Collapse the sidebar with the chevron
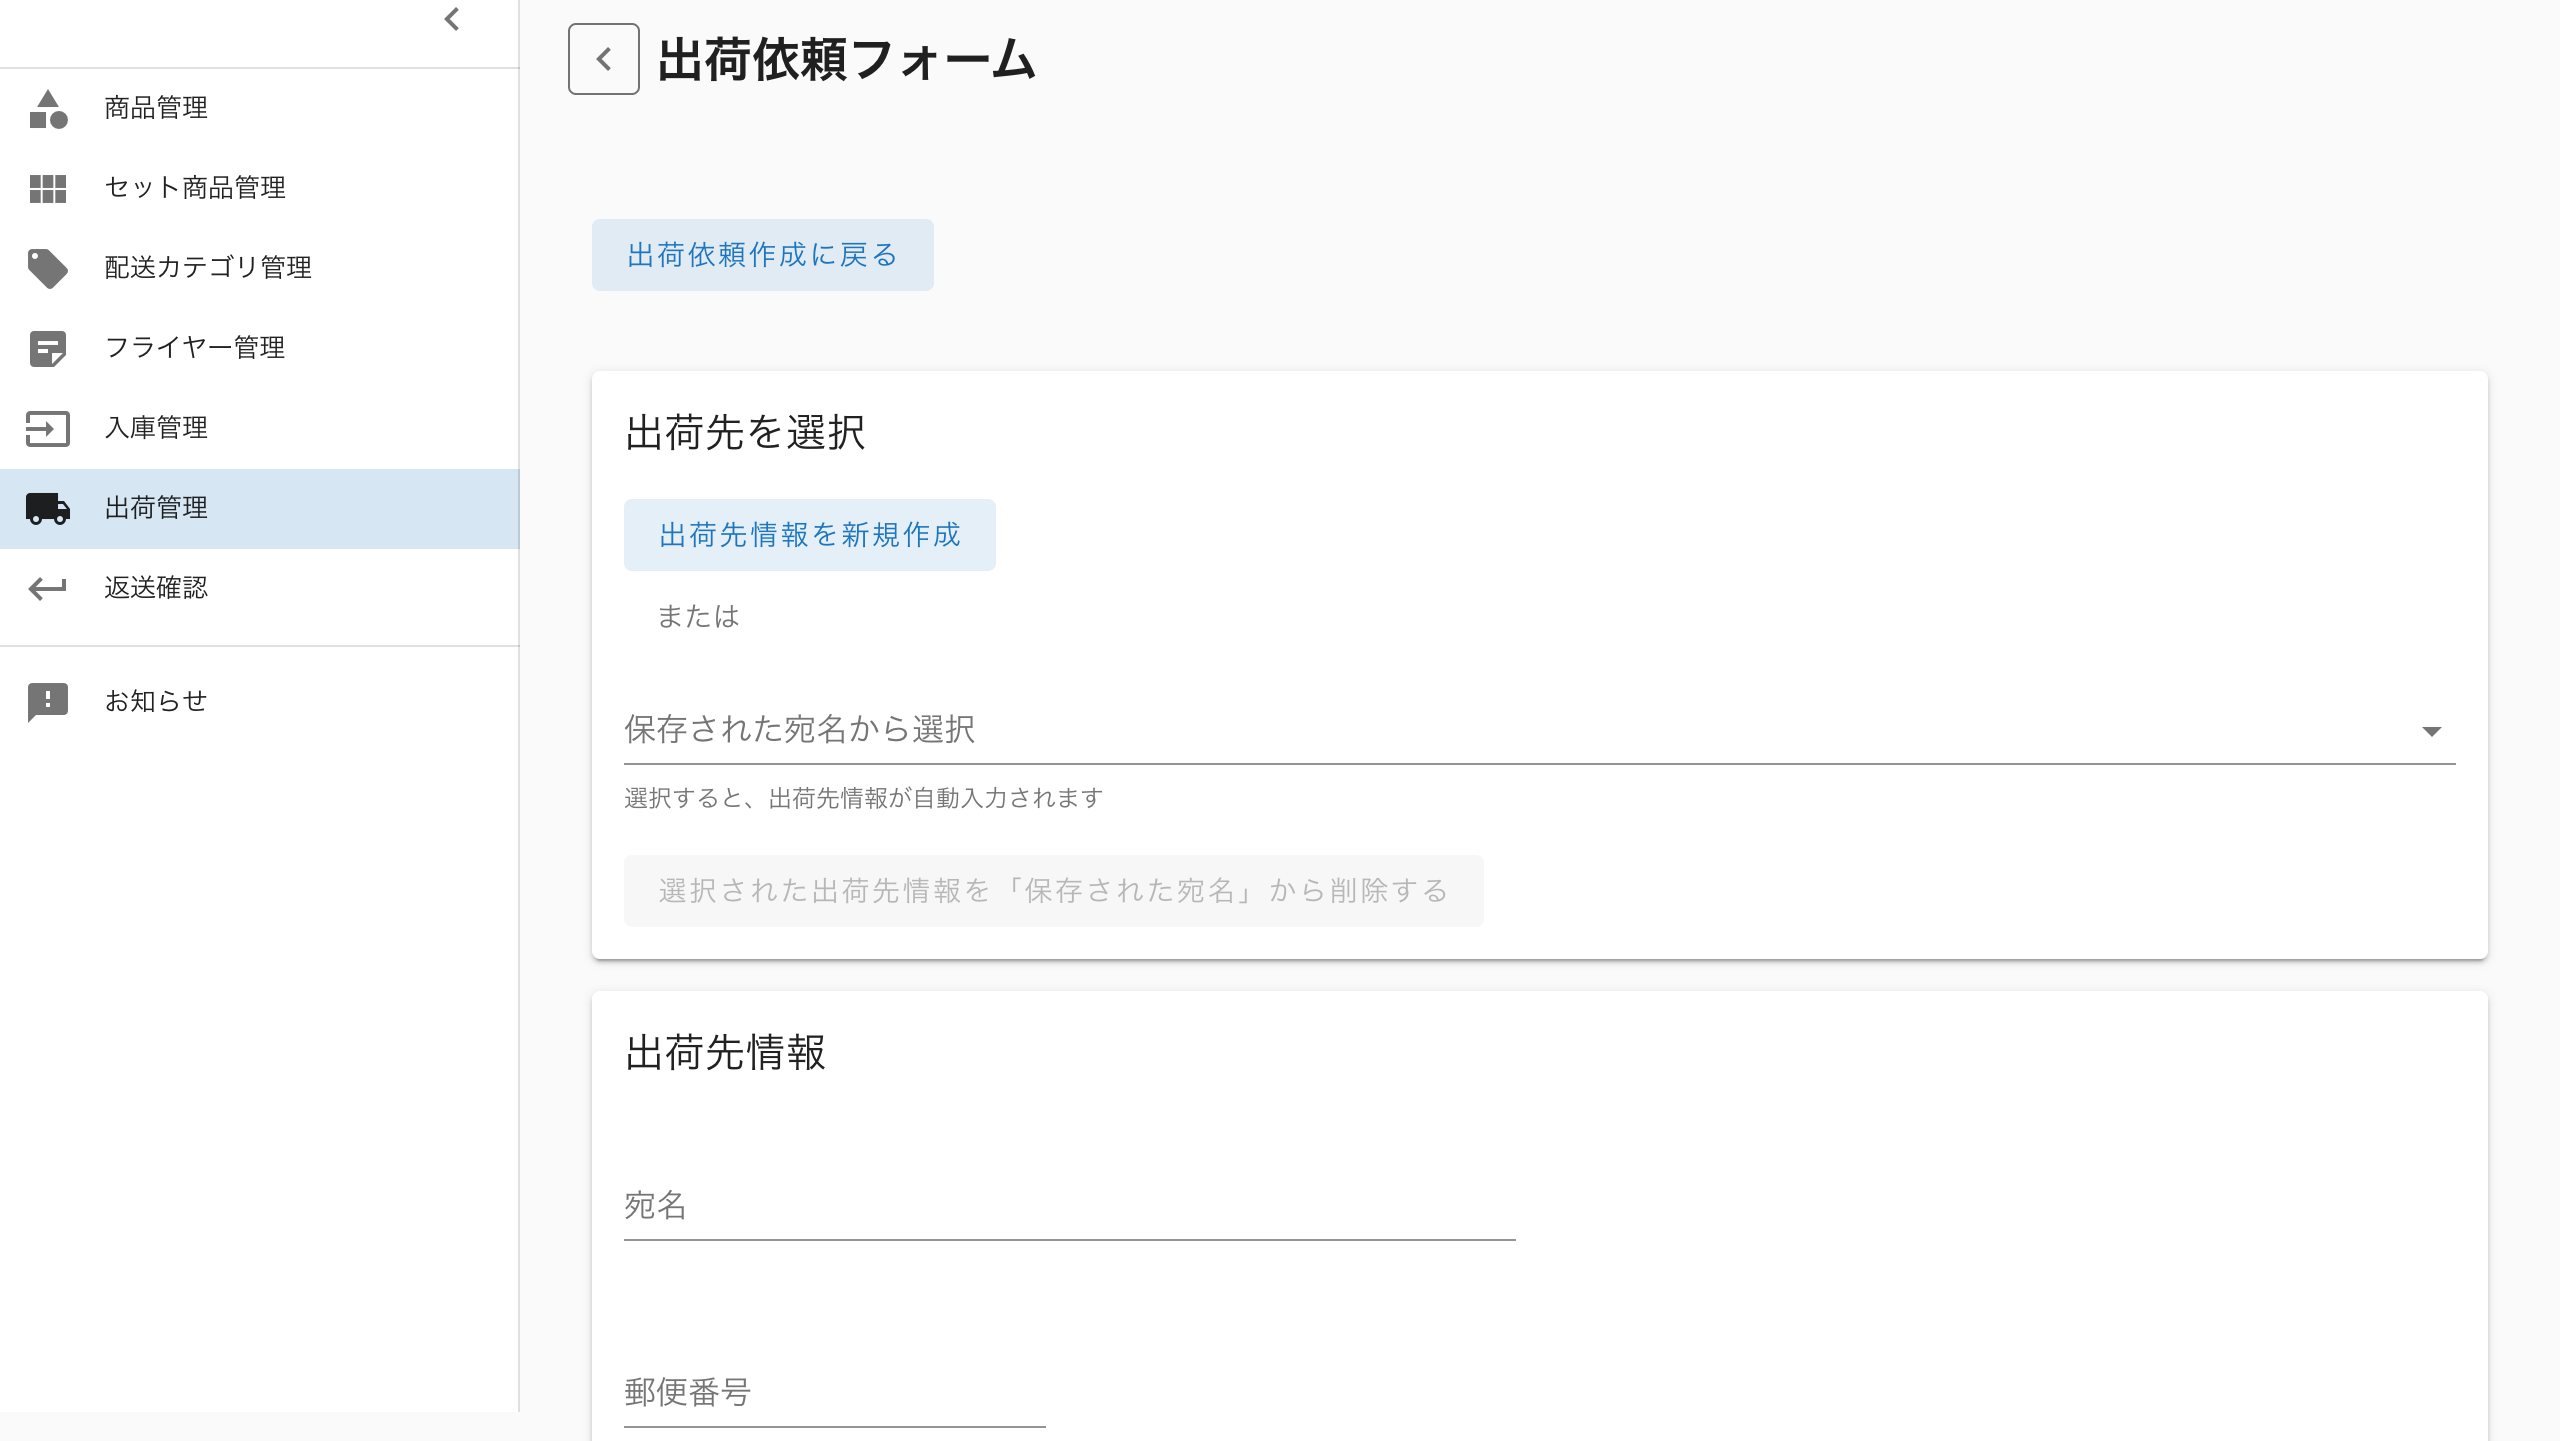The width and height of the screenshot is (2560, 1441). pyautogui.click(x=452, y=19)
